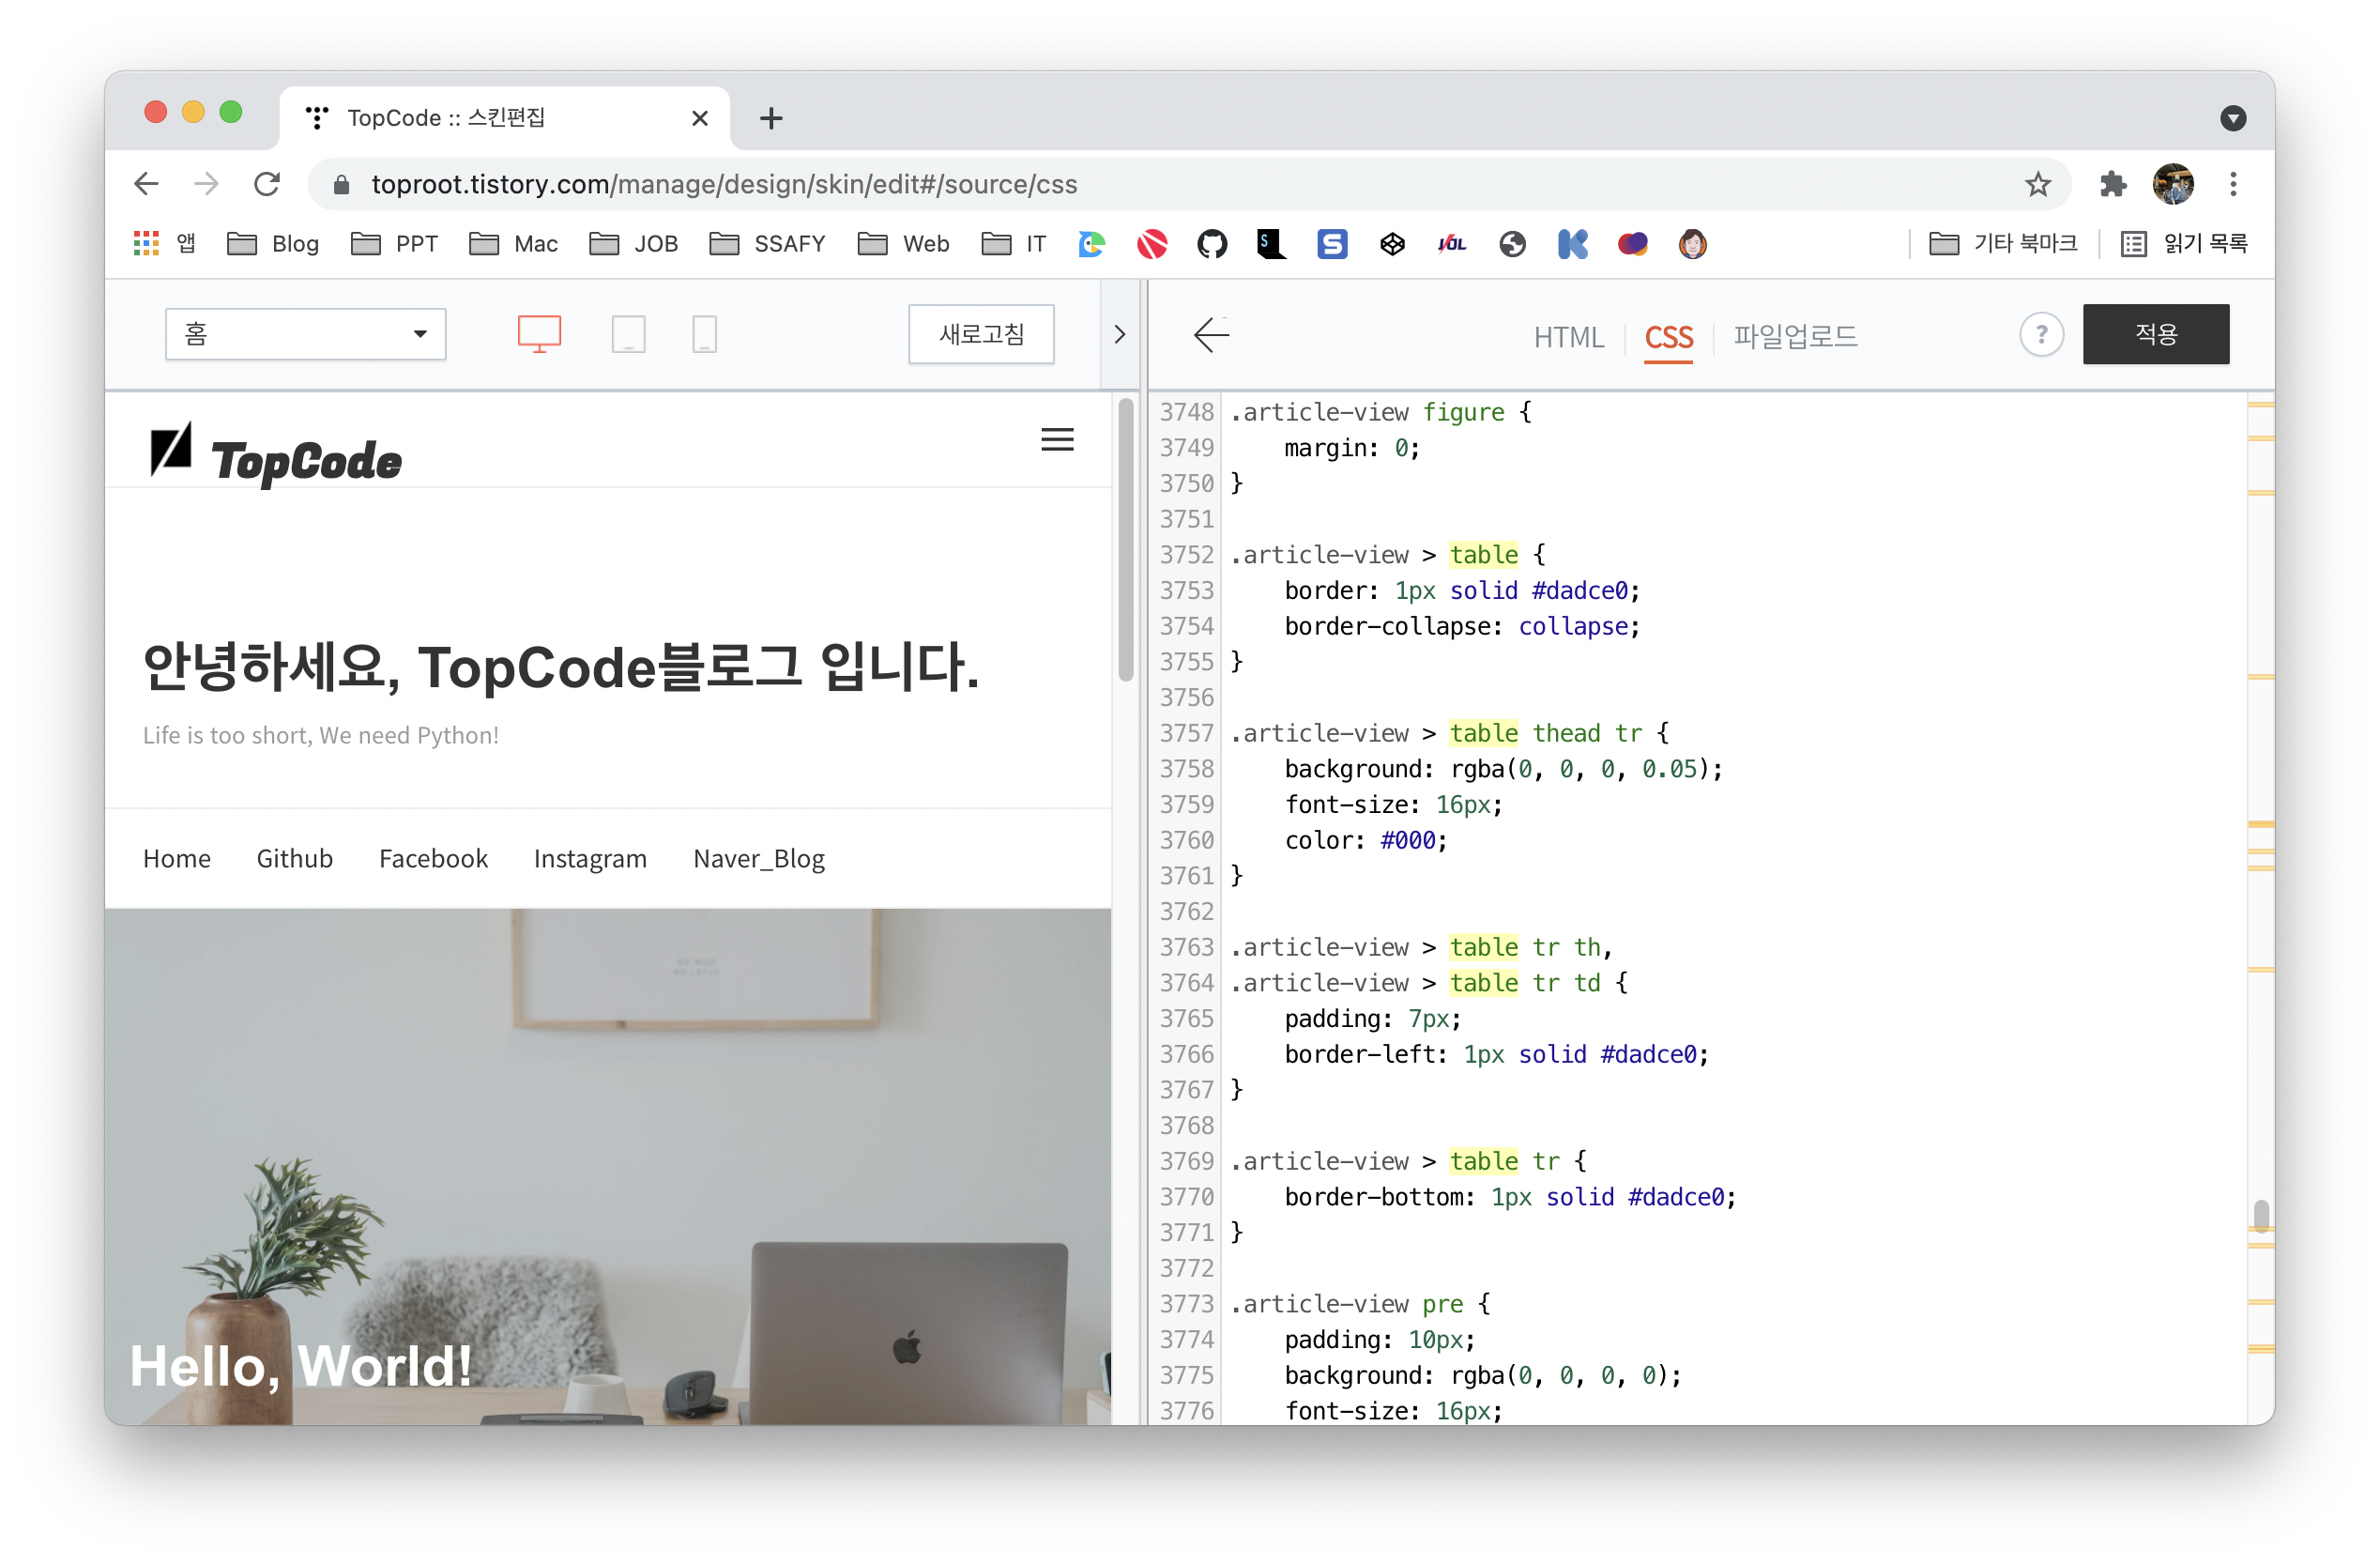The height and width of the screenshot is (1564, 2380).
Task: Open the Chrome extensions puzzle icon
Action: 2112,184
